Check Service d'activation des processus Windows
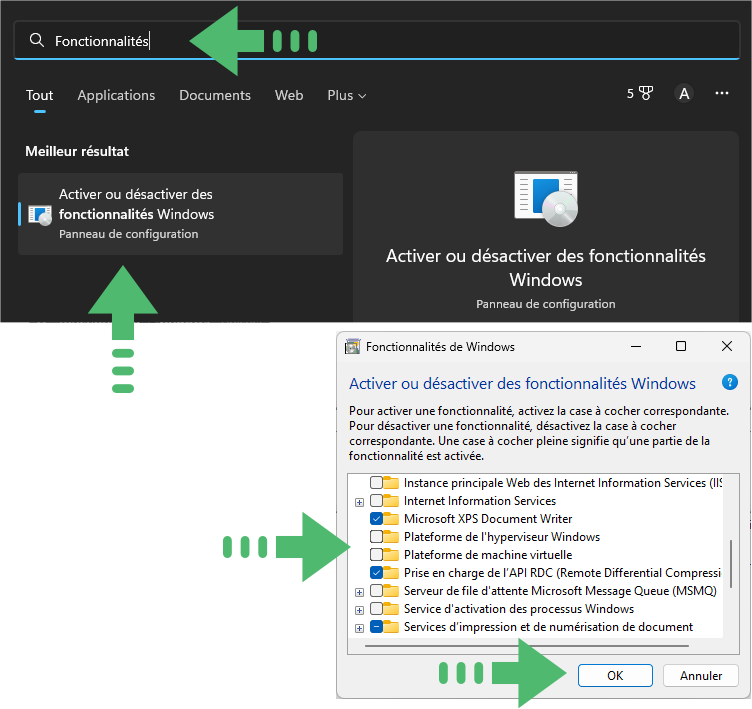The image size is (752, 709). tap(376, 609)
